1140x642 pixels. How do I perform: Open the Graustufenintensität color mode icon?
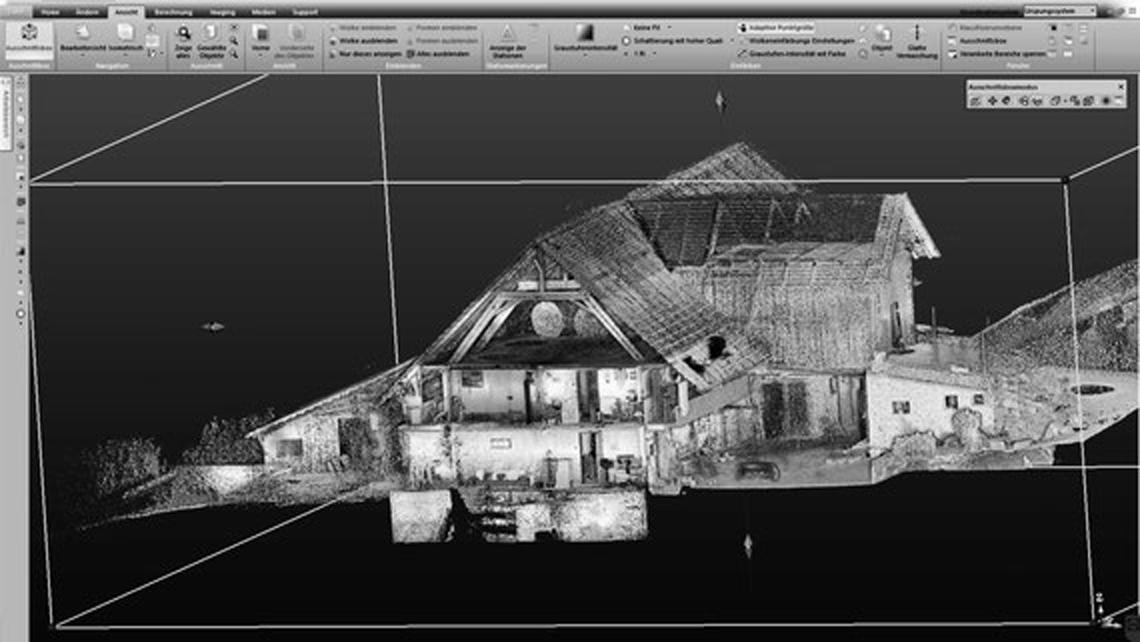coord(585,33)
